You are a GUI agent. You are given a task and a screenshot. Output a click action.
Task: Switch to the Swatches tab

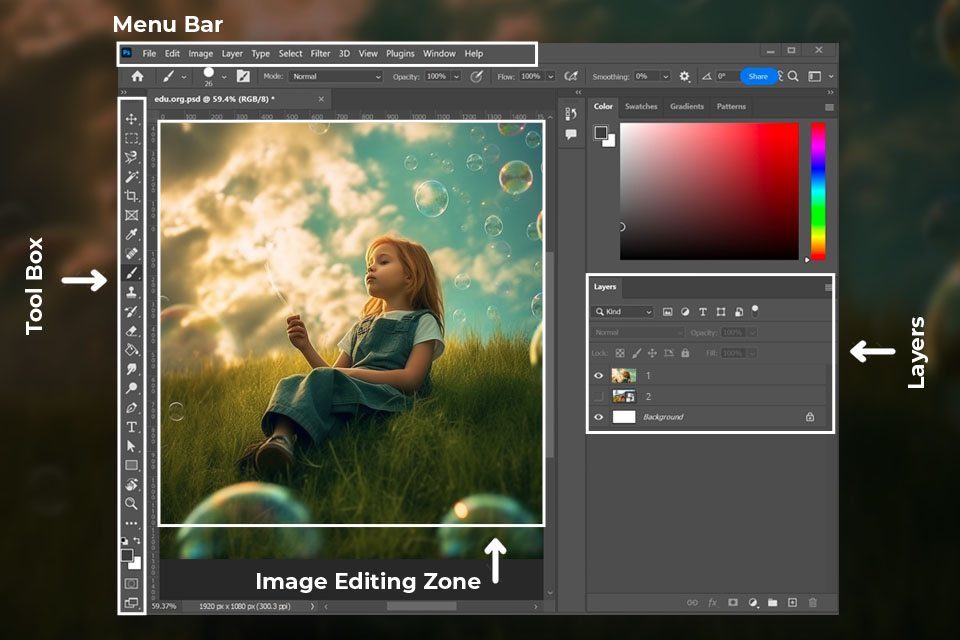(641, 107)
